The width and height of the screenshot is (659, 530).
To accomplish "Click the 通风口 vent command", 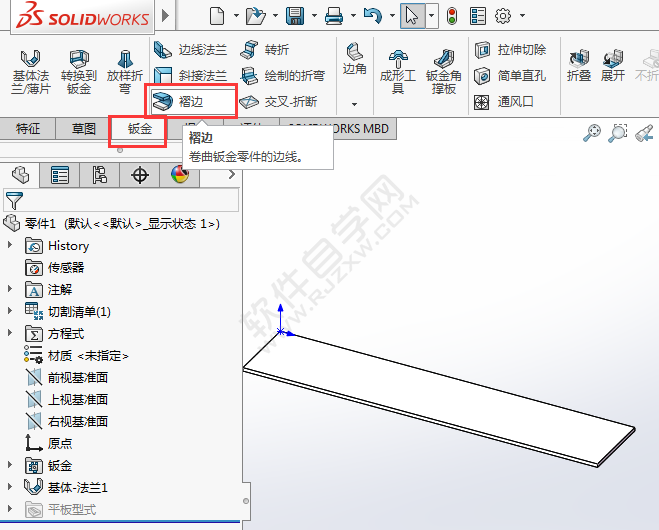I will 503,101.
